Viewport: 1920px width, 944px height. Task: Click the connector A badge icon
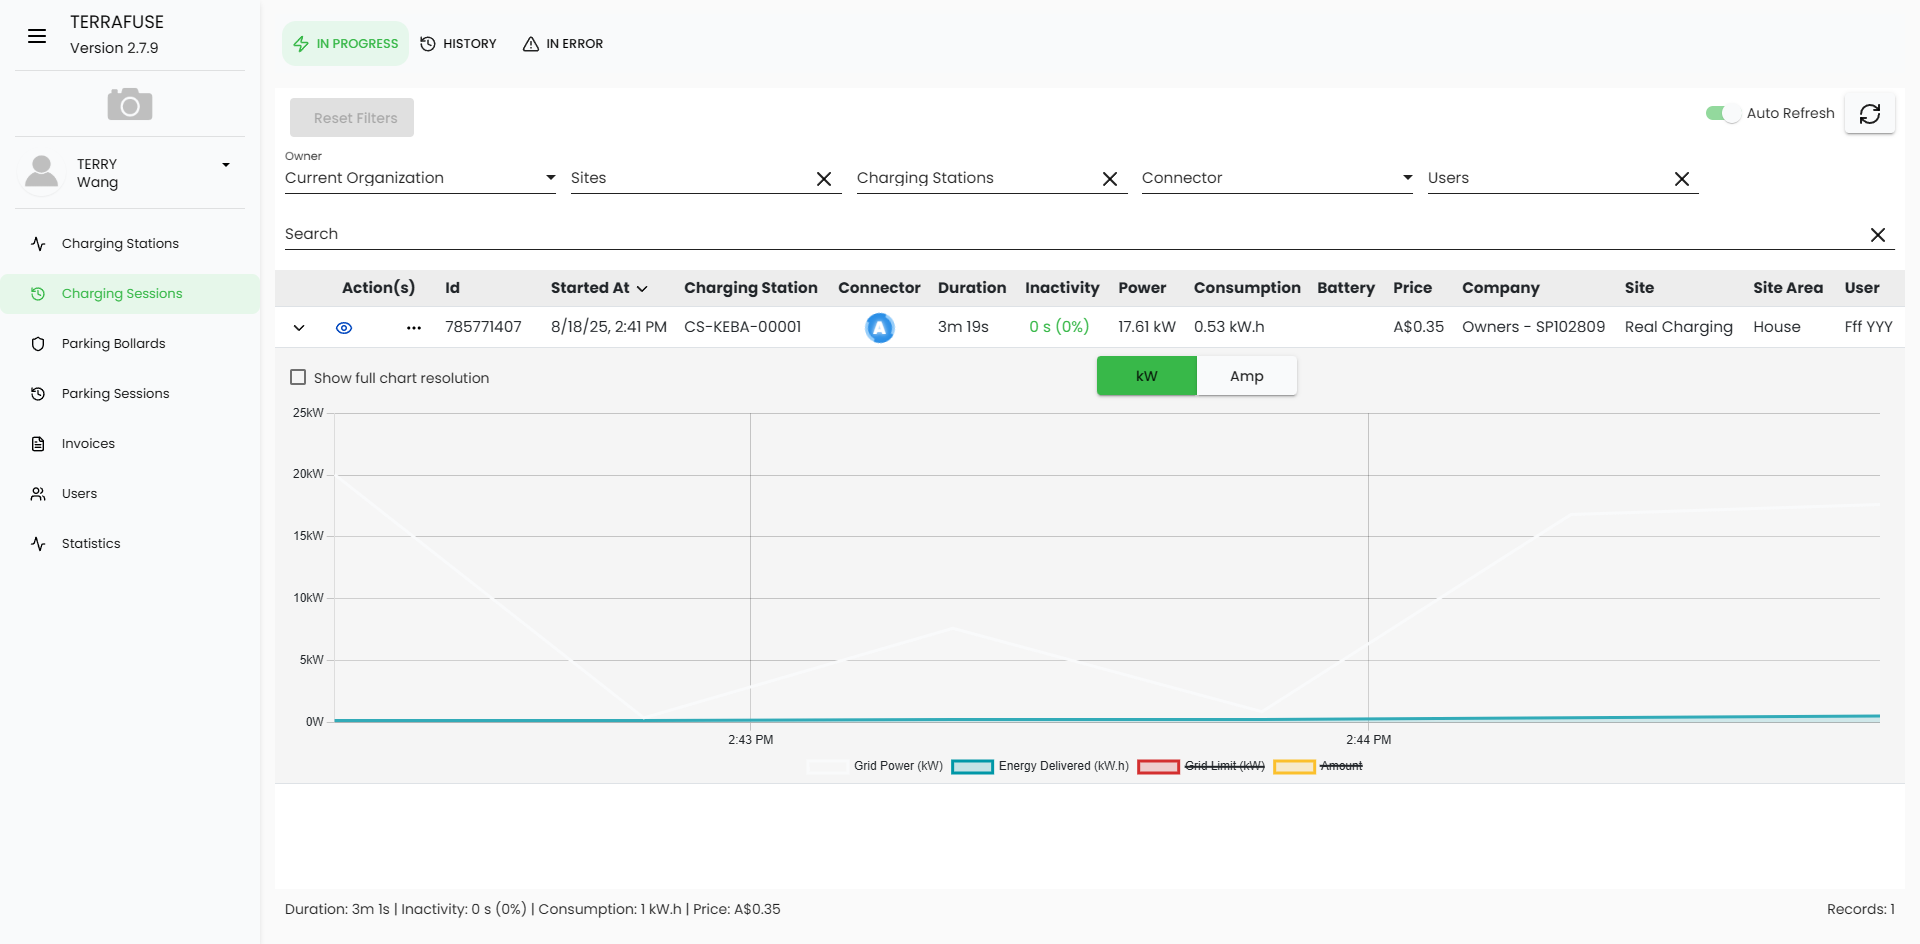[879, 328]
